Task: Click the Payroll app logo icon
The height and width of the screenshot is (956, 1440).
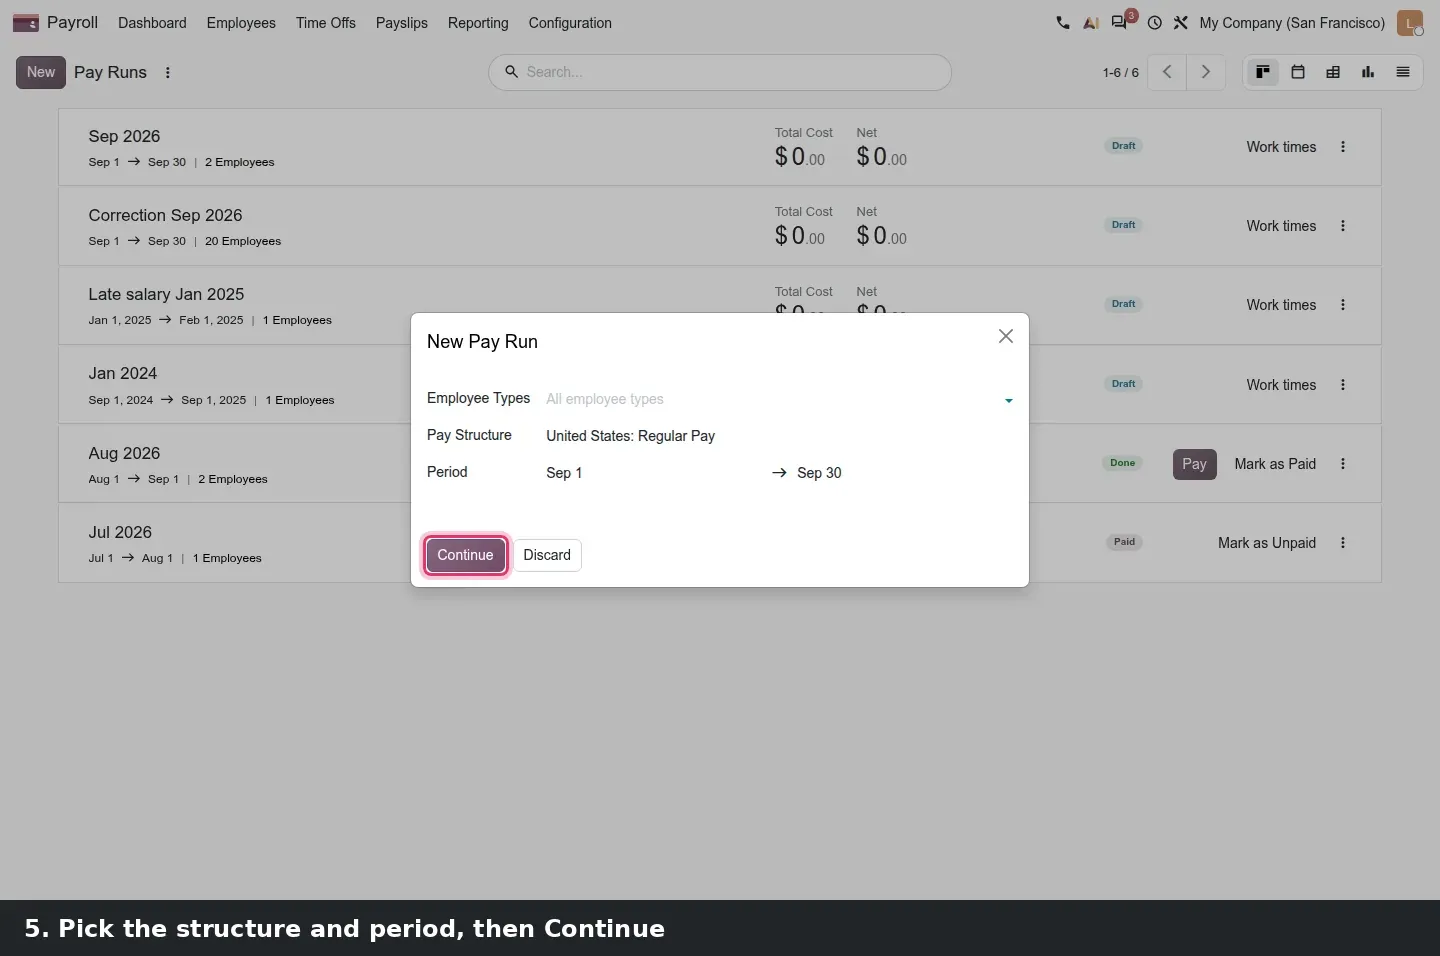Action: (x=25, y=23)
